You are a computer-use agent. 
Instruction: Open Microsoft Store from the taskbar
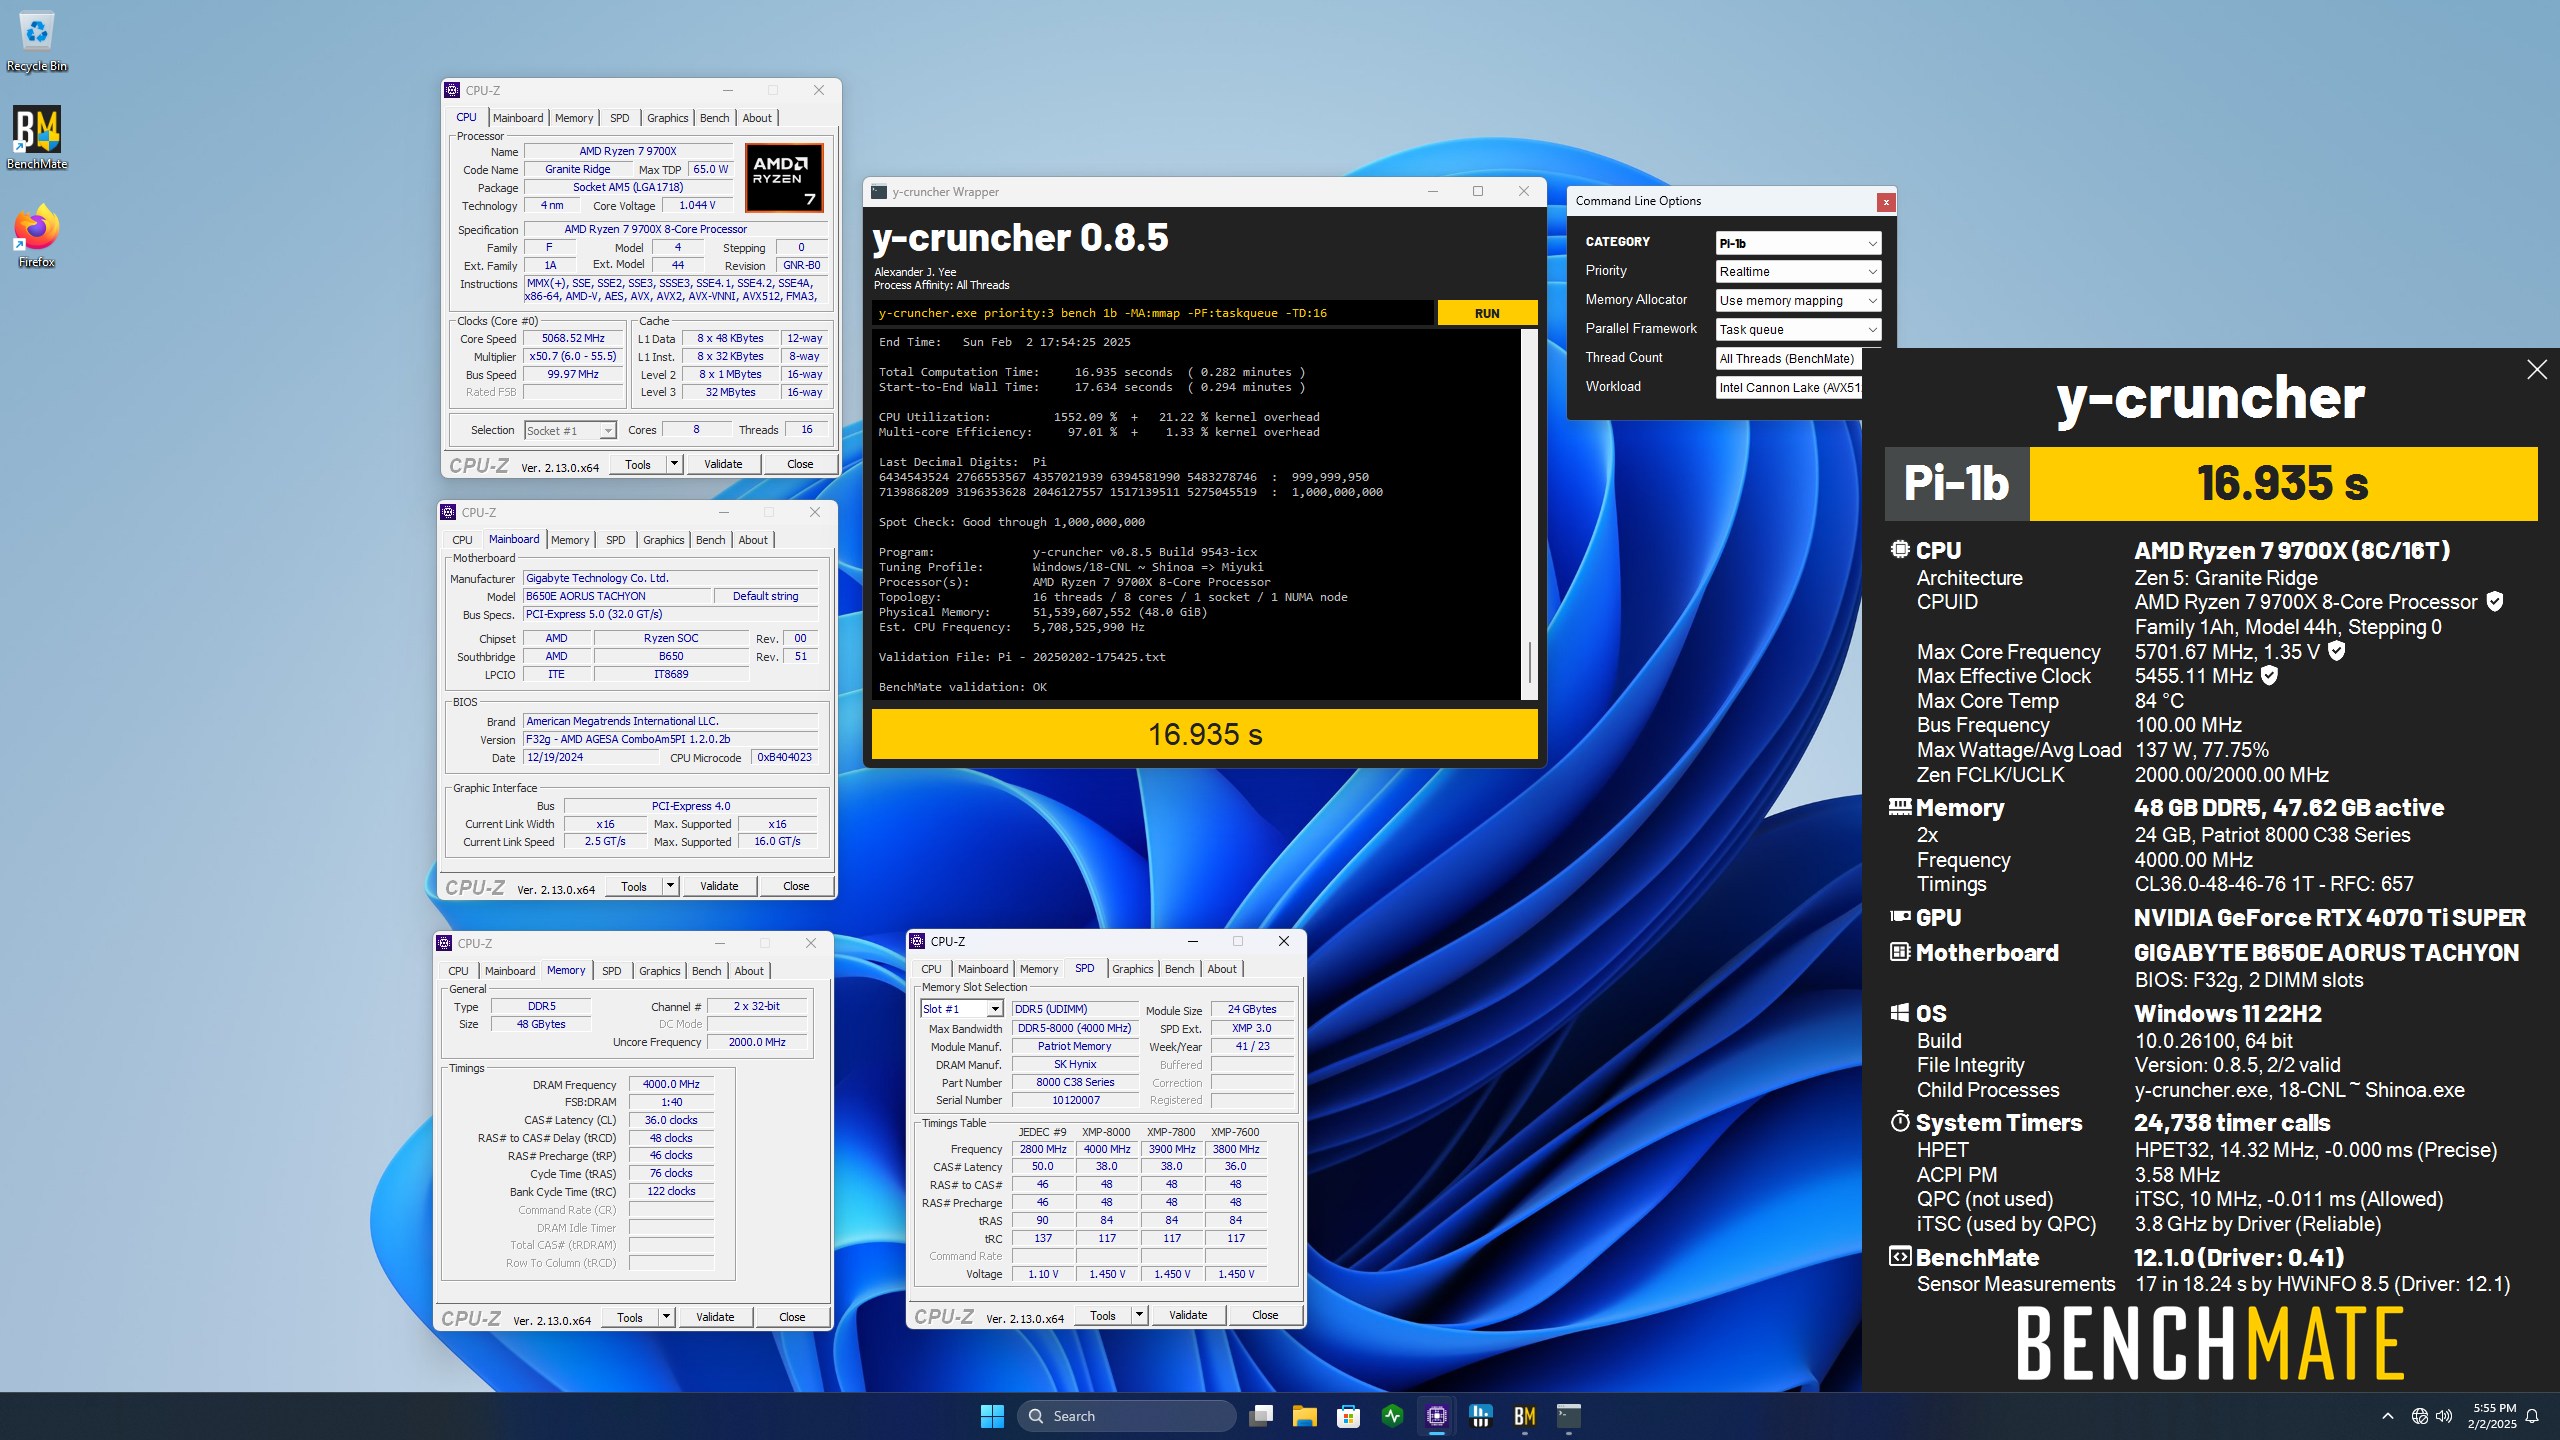point(1349,1416)
